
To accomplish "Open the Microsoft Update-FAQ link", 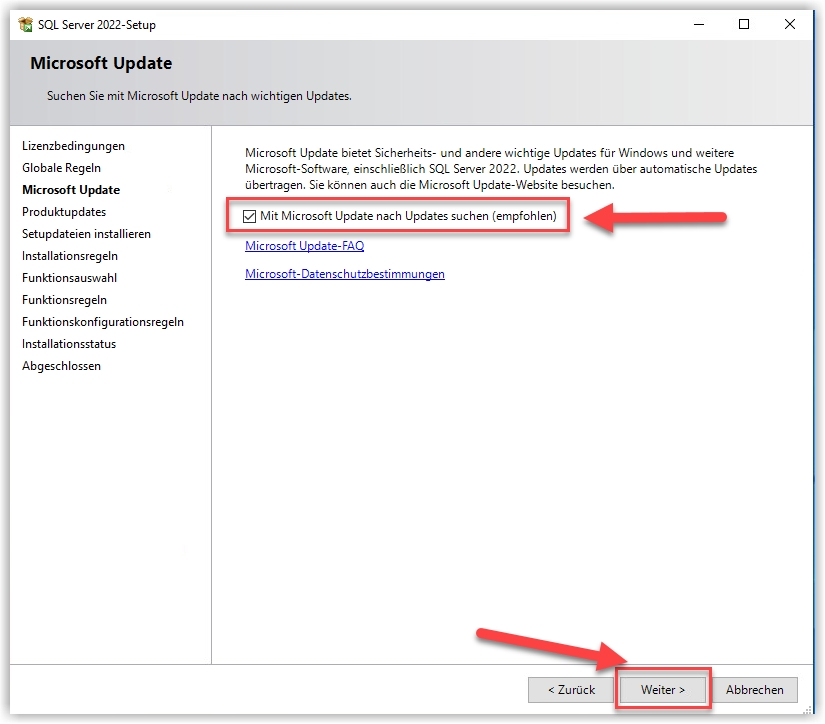I will pyautogui.click(x=305, y=246).
